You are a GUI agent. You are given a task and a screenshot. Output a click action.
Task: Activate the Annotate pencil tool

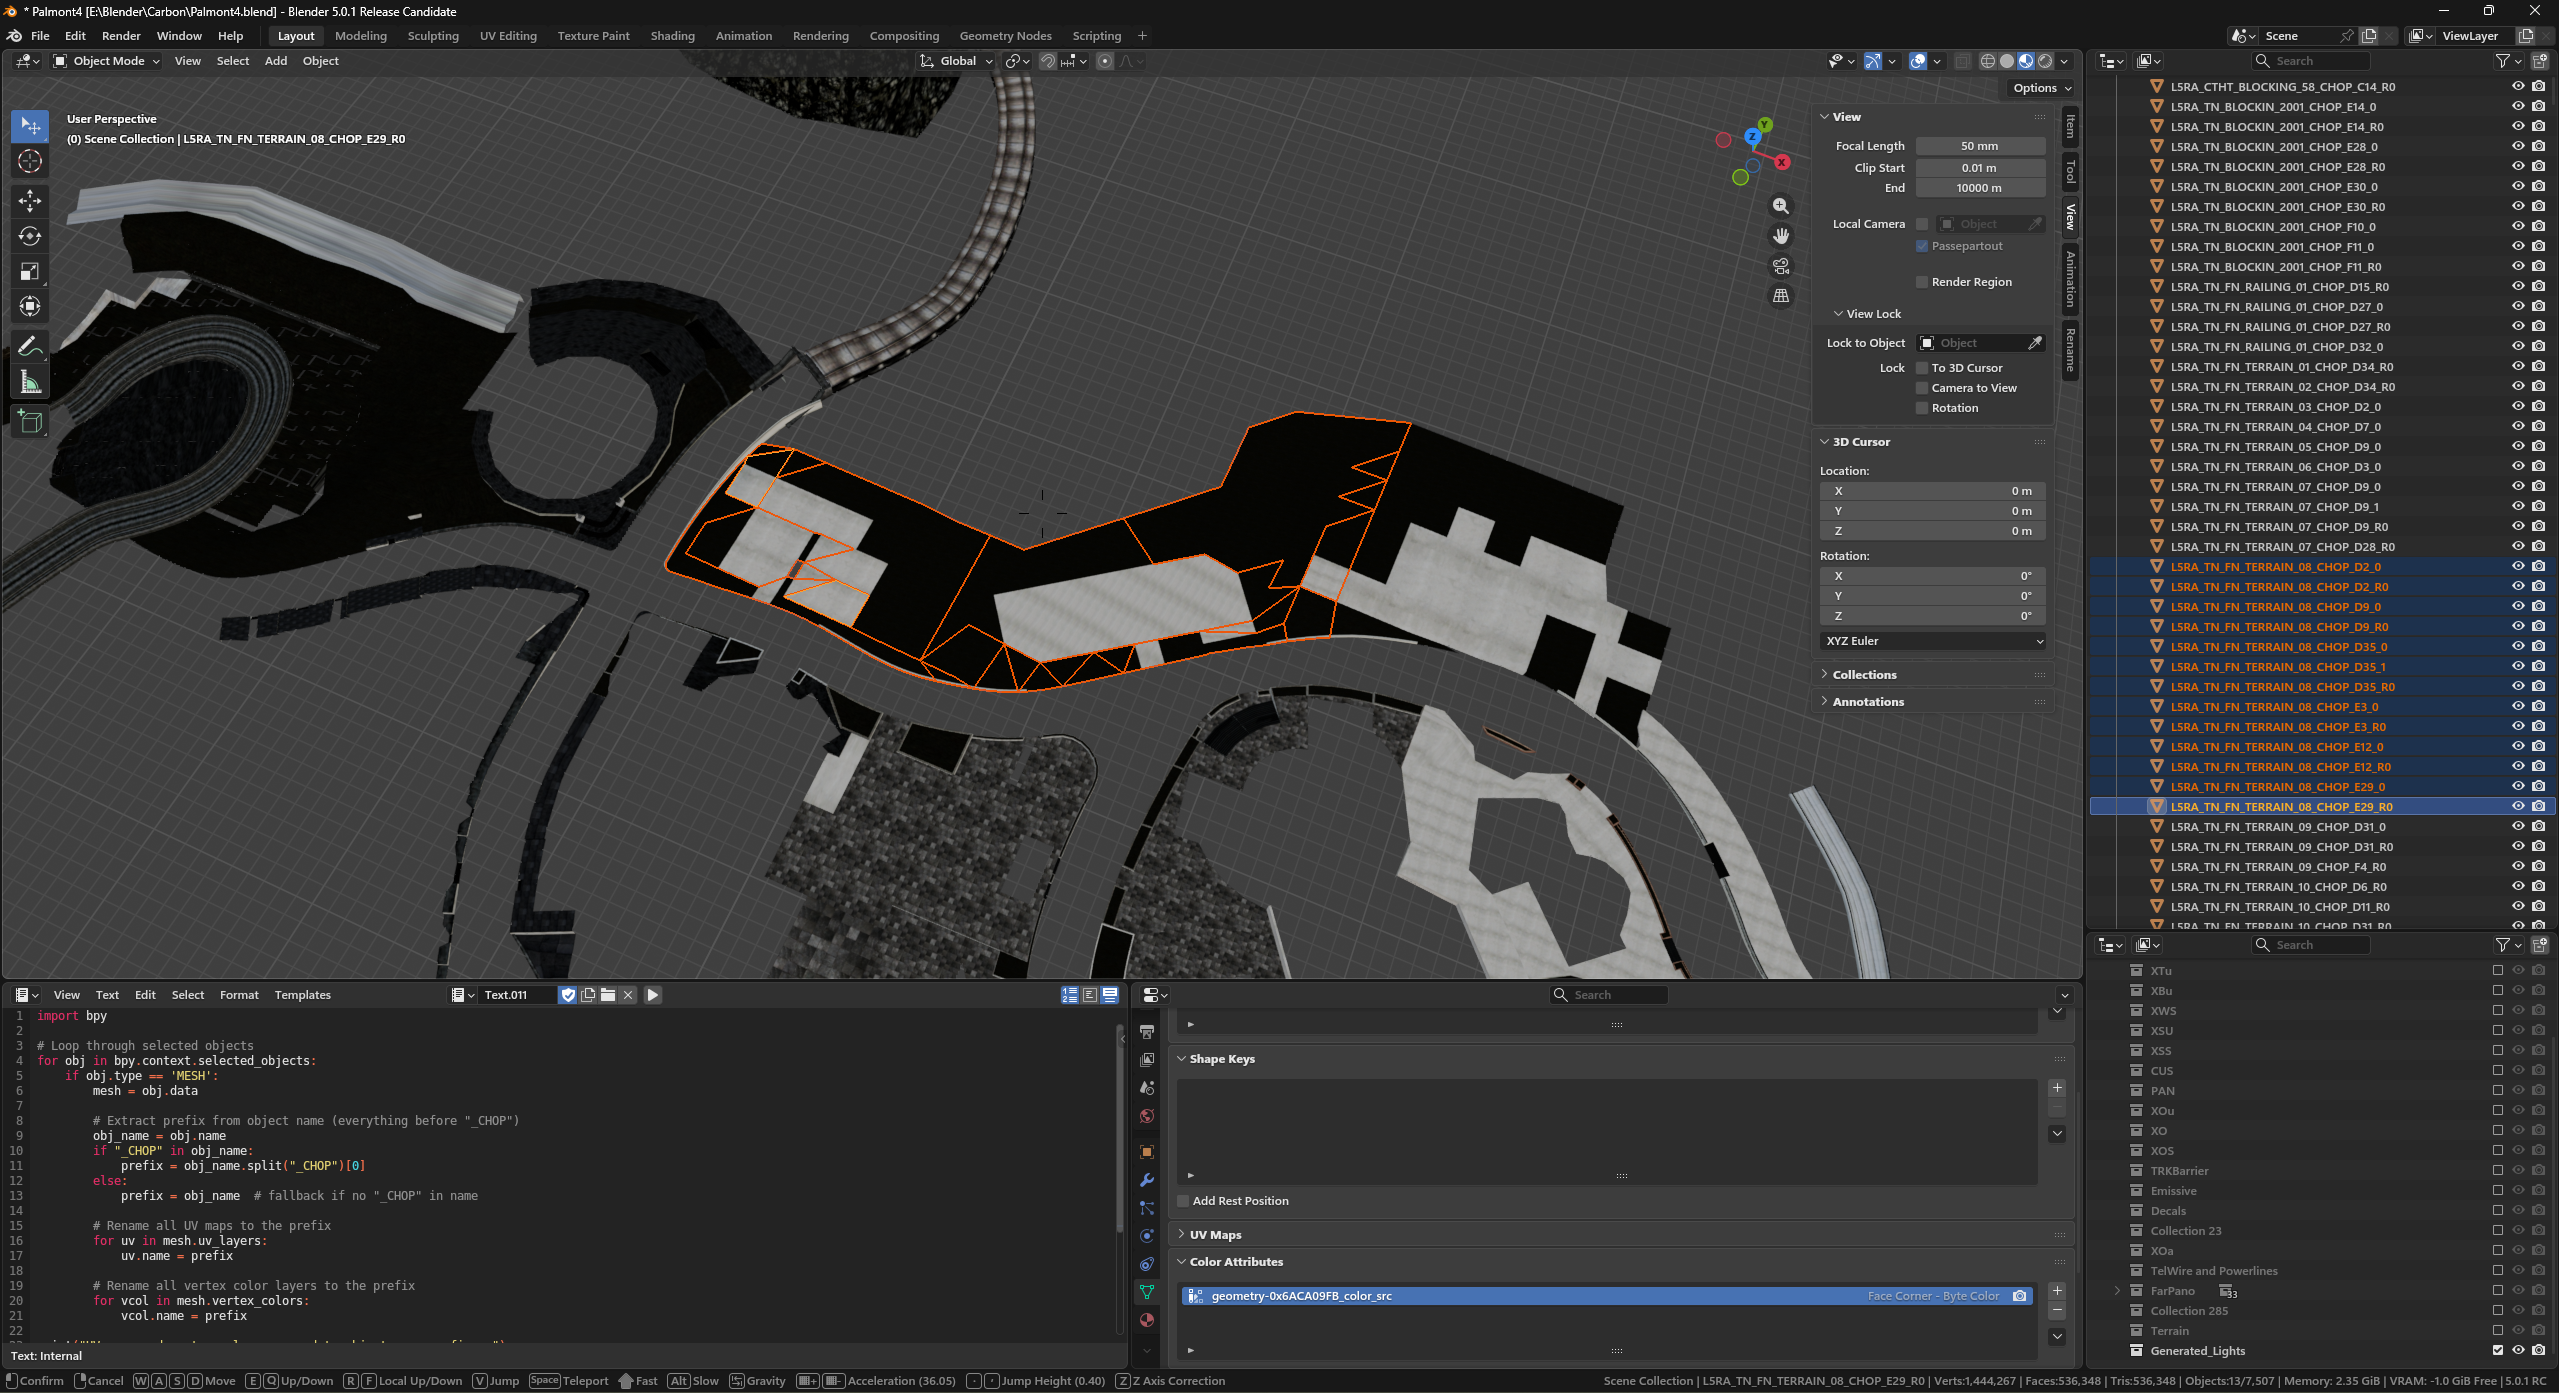tap(30, 346)
